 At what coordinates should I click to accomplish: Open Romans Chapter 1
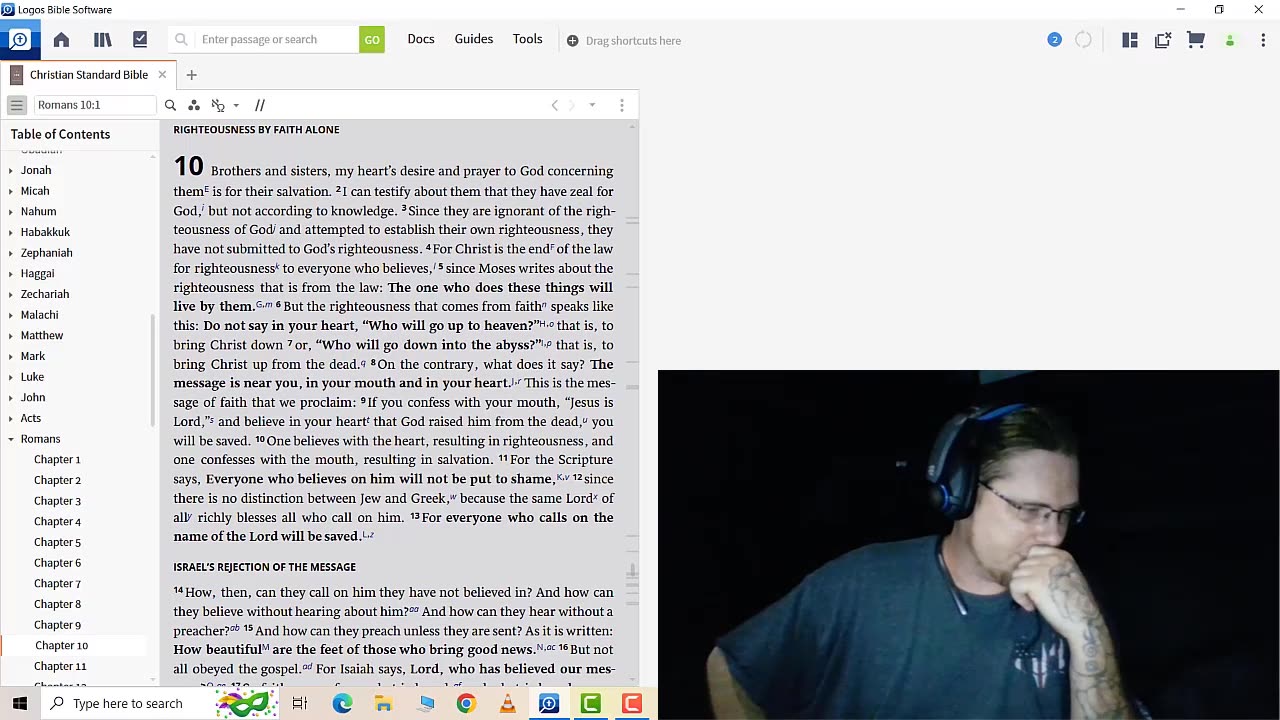(x=57, y=460)
